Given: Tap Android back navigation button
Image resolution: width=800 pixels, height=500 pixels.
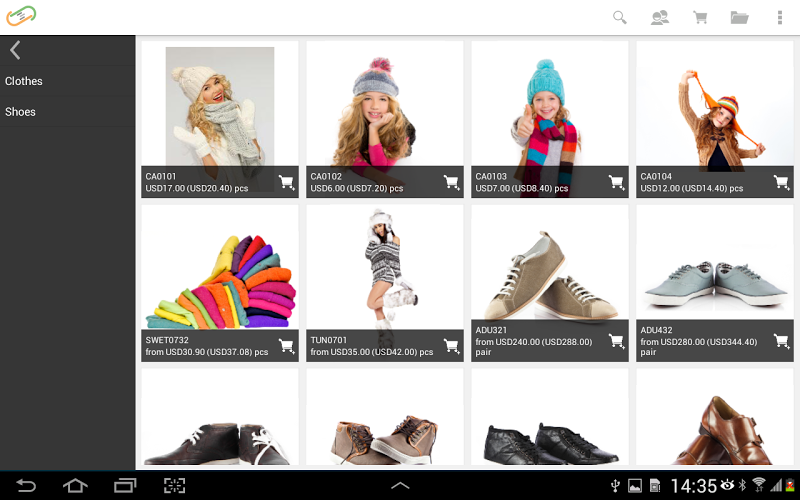Looking at the screenshot, I should [x=25, y=485].
